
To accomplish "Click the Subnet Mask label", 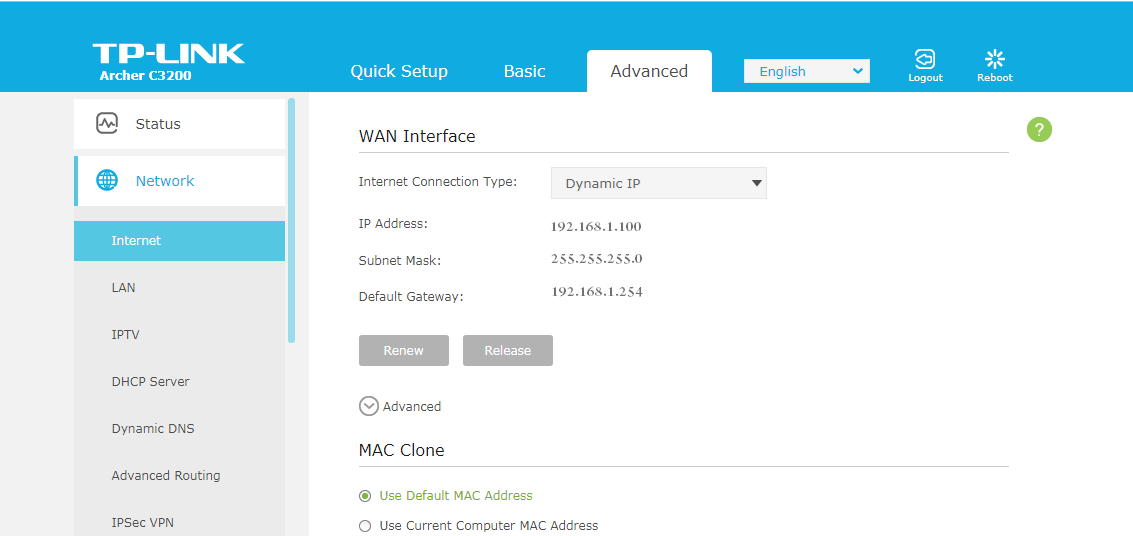I will click(x=400, y=260).
